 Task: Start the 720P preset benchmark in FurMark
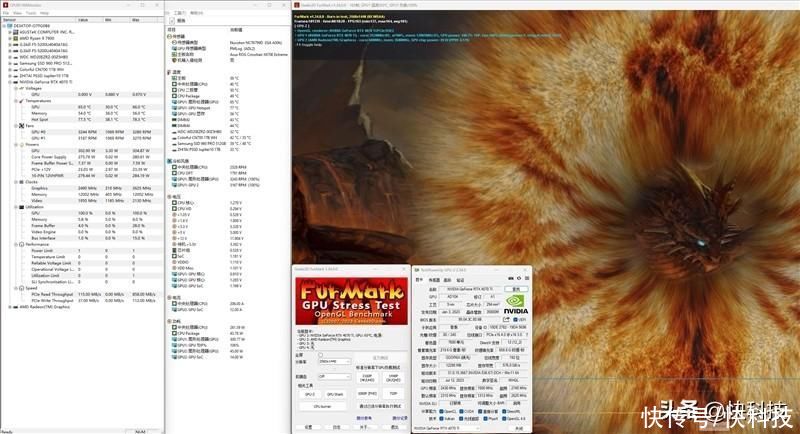[x=393, y=394]
